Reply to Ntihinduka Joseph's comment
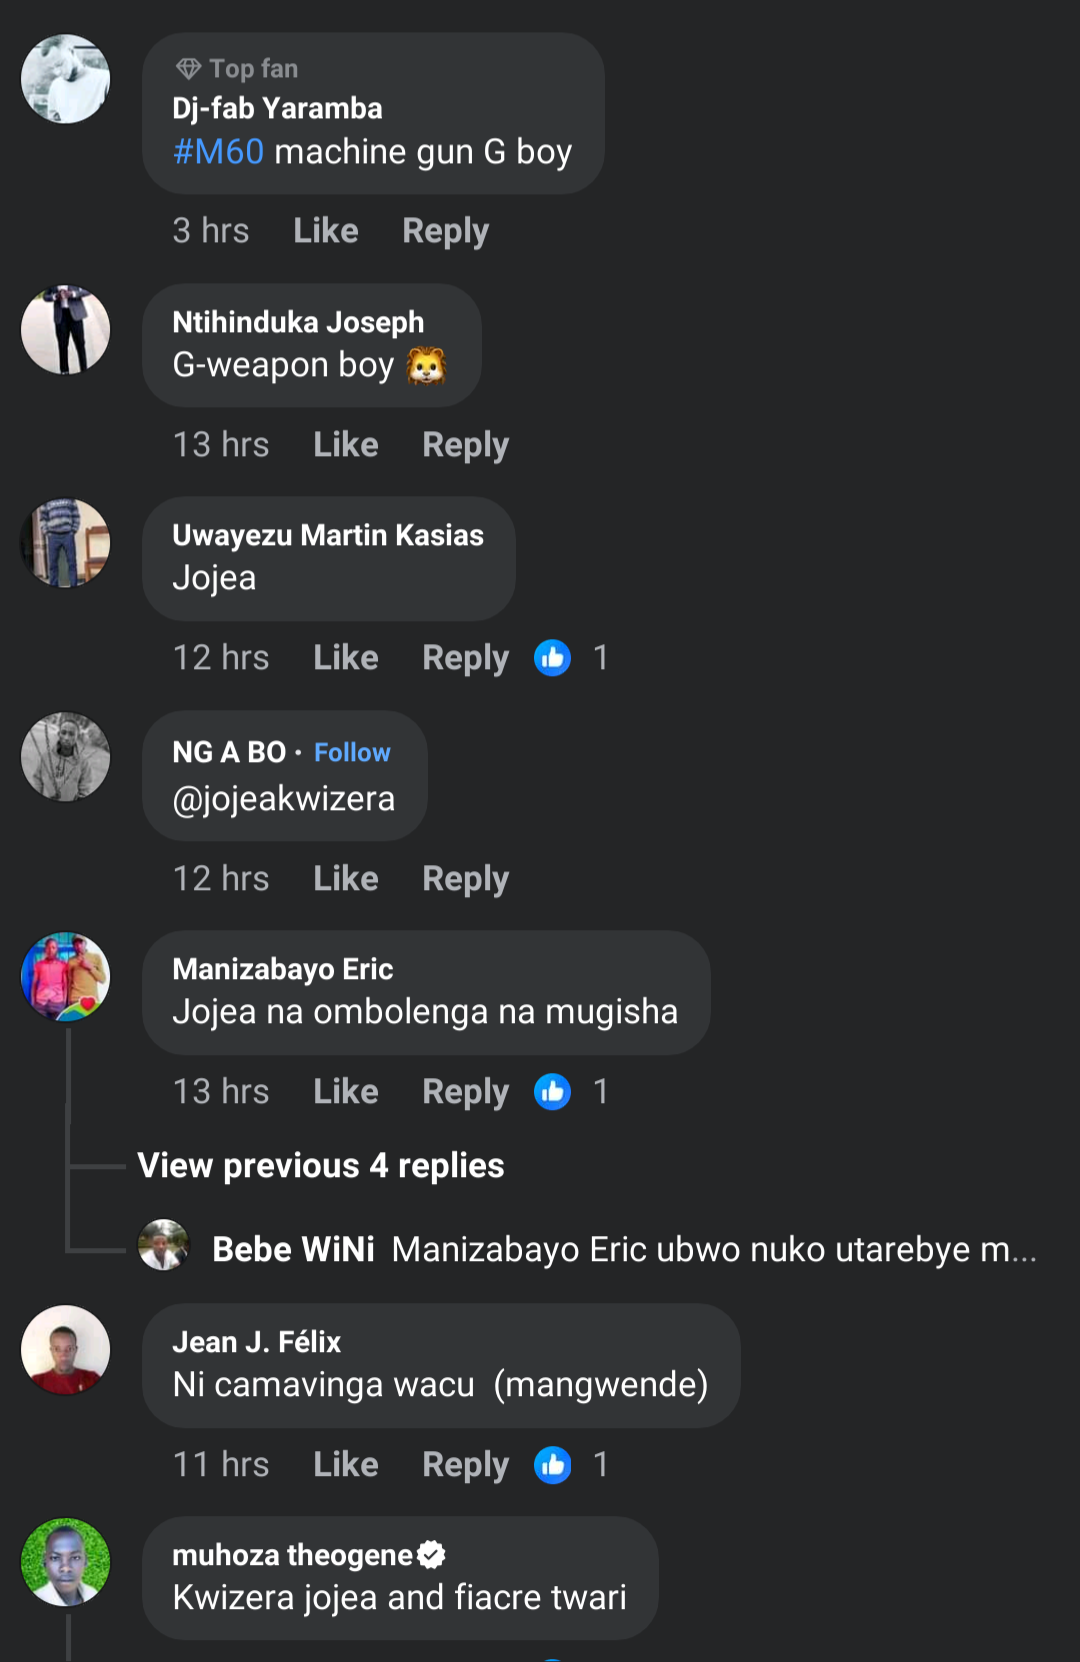 (x=465, y=445)
